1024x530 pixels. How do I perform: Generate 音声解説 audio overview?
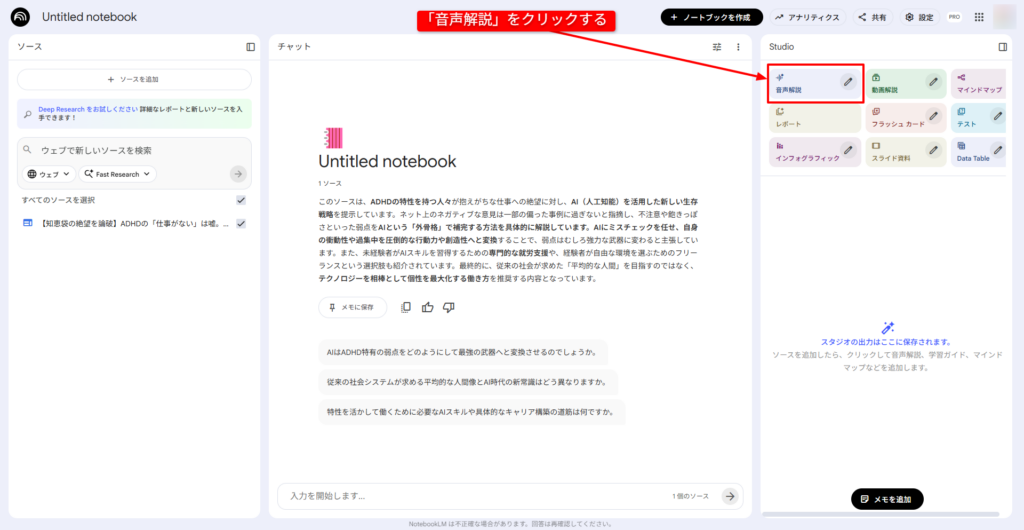click(x=806, y=85)
